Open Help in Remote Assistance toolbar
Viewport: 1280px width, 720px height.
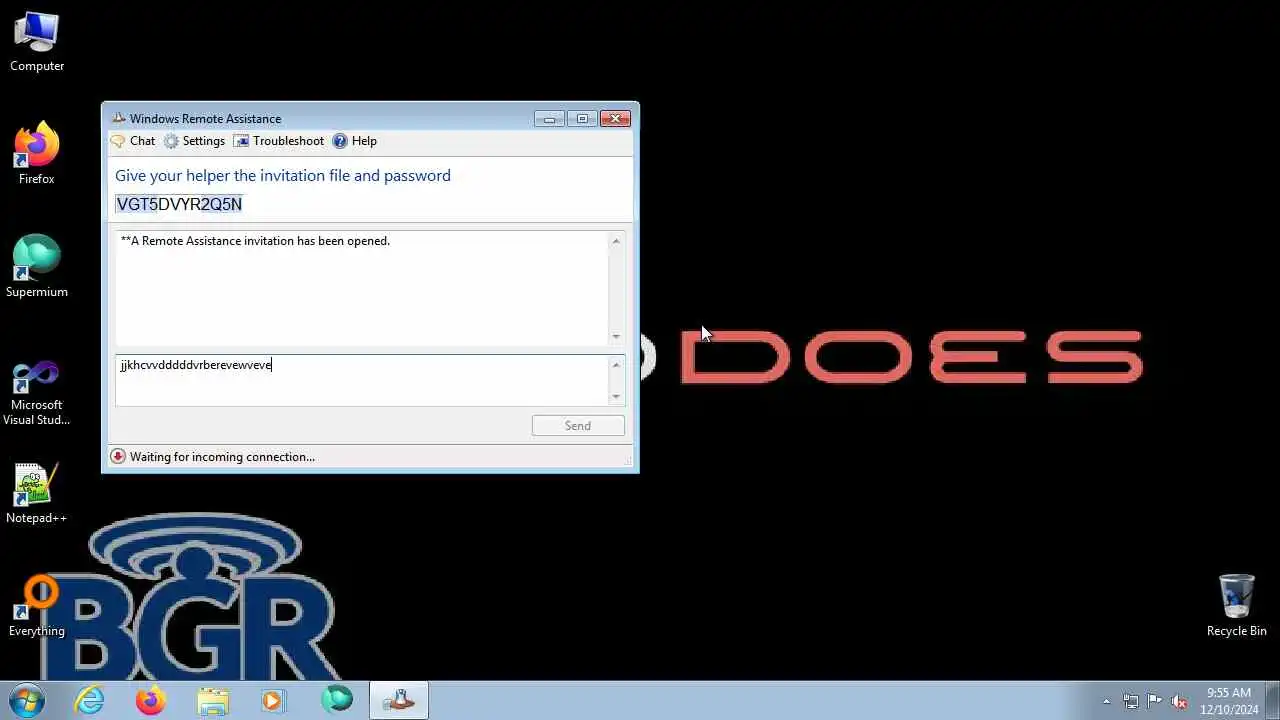[354, 141]
